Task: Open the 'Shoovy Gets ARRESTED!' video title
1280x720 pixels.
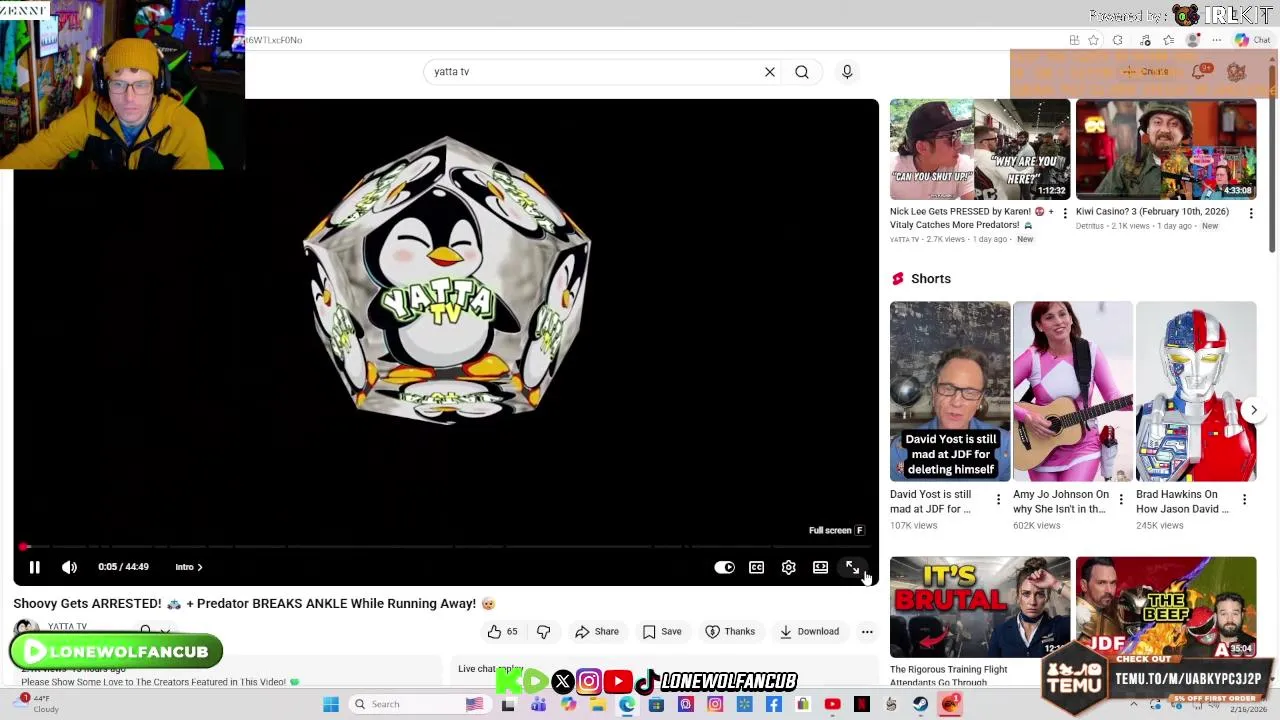Action: (254, 603)
